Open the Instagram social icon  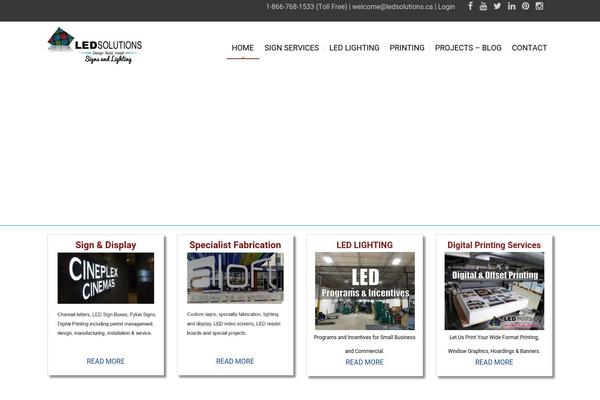tap(539, 6)
